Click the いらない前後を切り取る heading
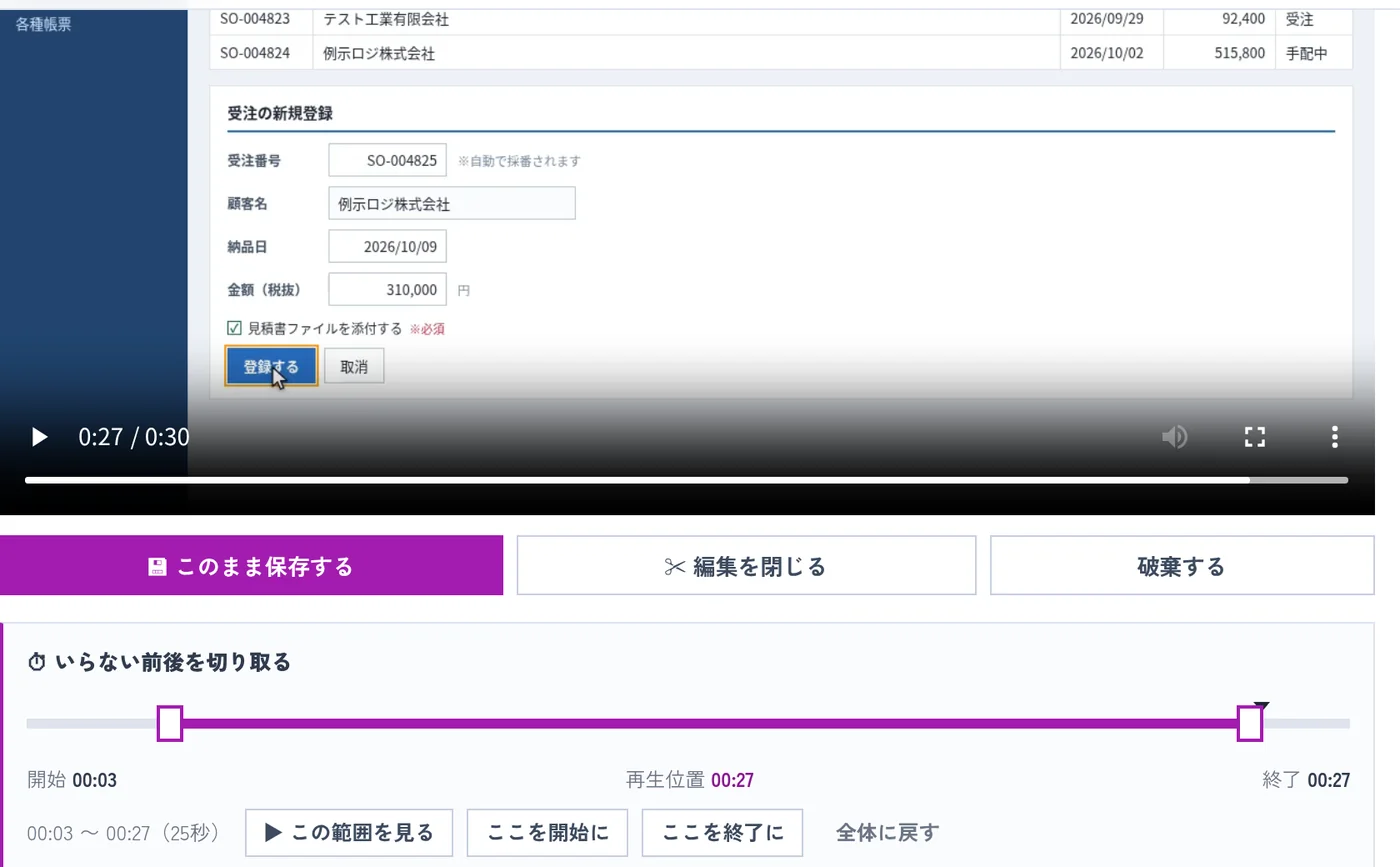Viewport: 1400px width, 867px height. click(159, 662)
